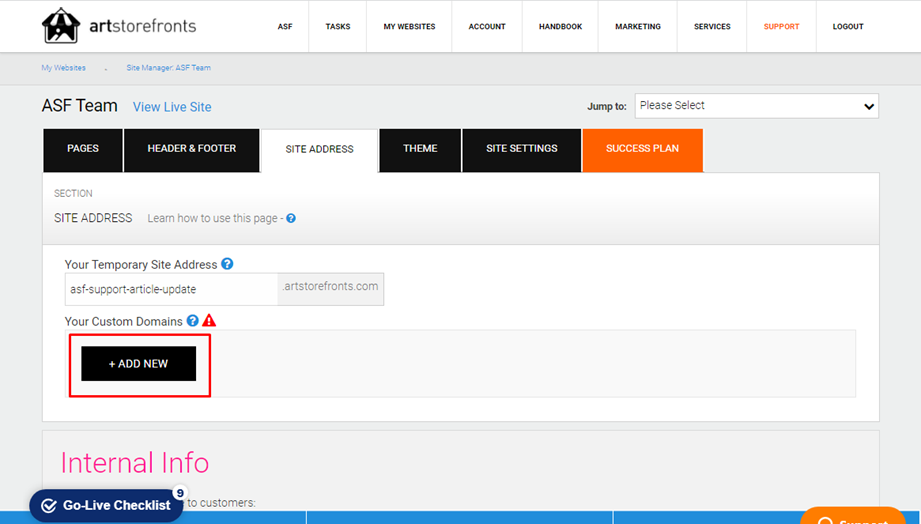Click the + ADD NEW custom domain button
This screenshot has width=921, height=524.
(x=139, y=364)
